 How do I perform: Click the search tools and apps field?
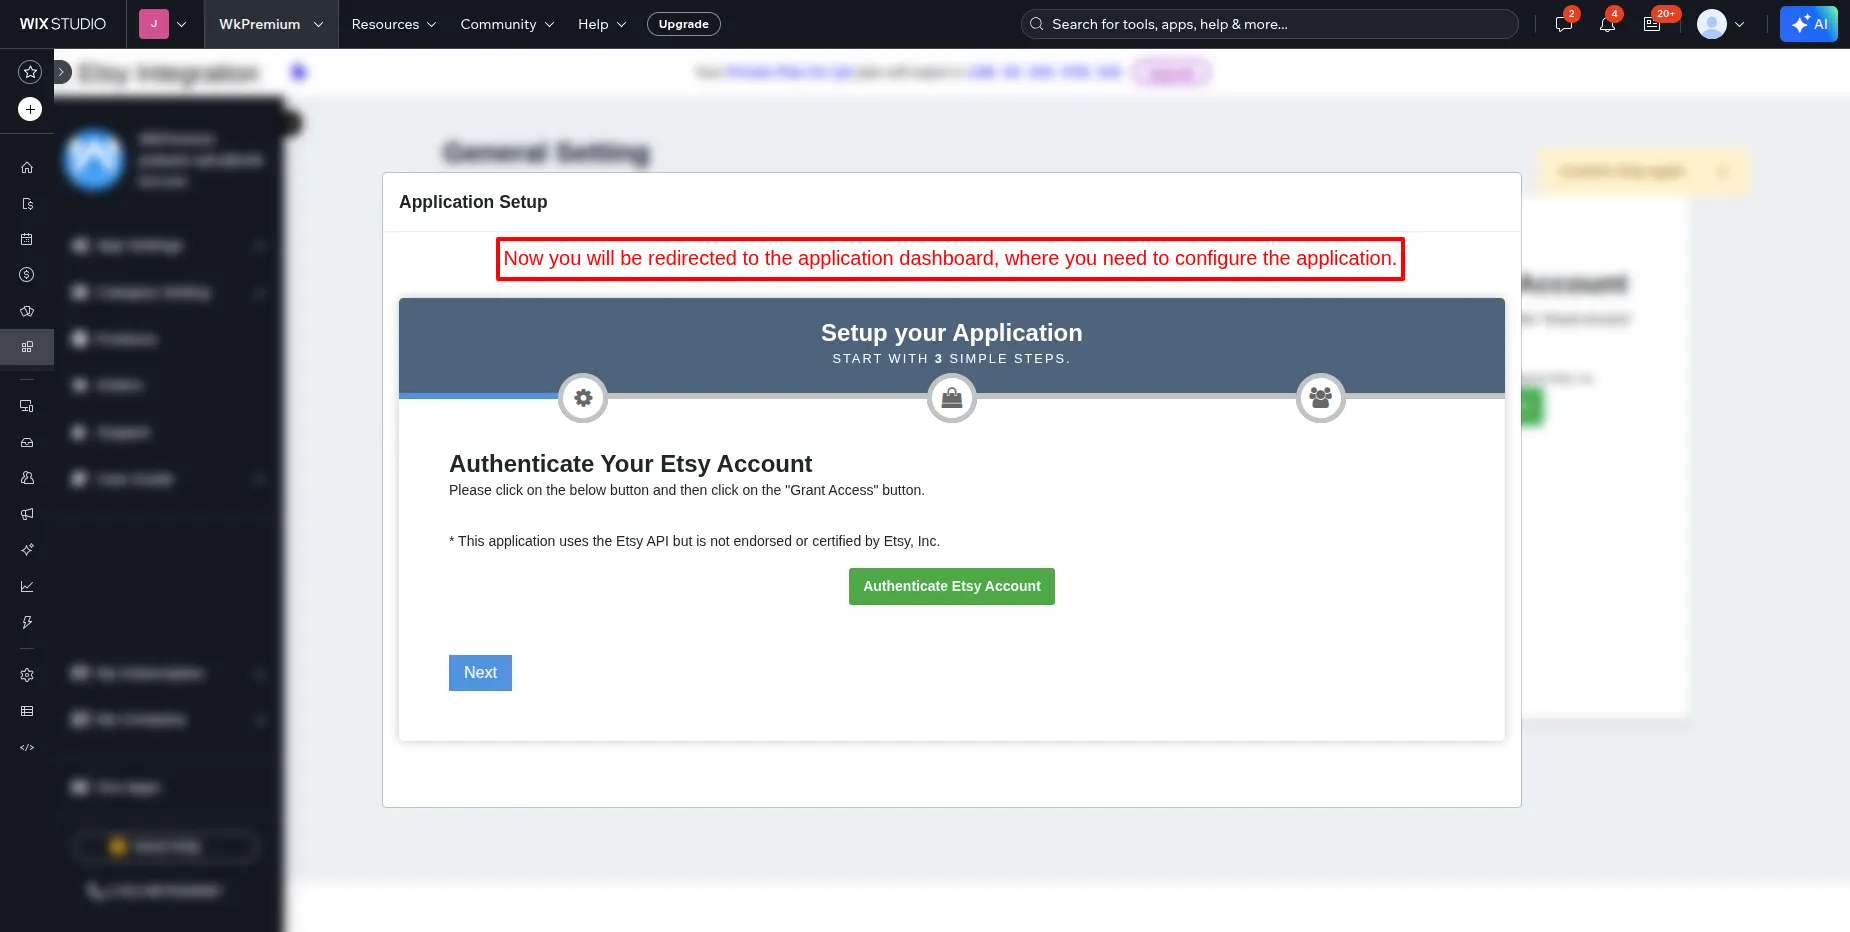[1267, 23]
